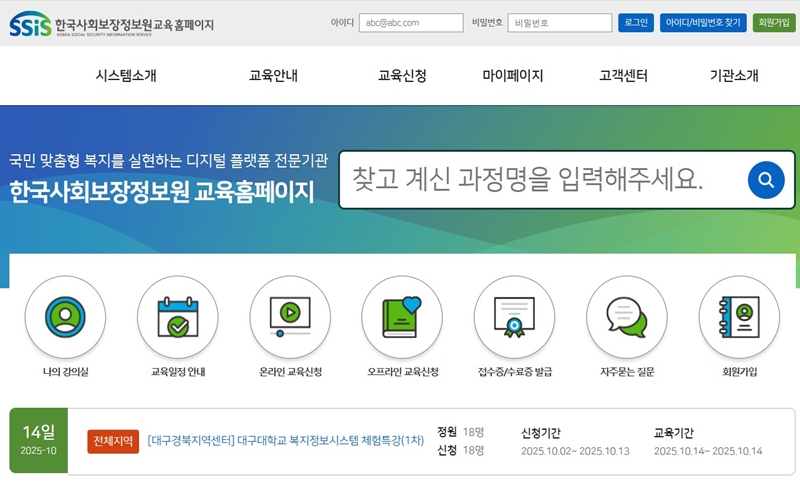Focus the 아이디 email input field

pos(411,23)
